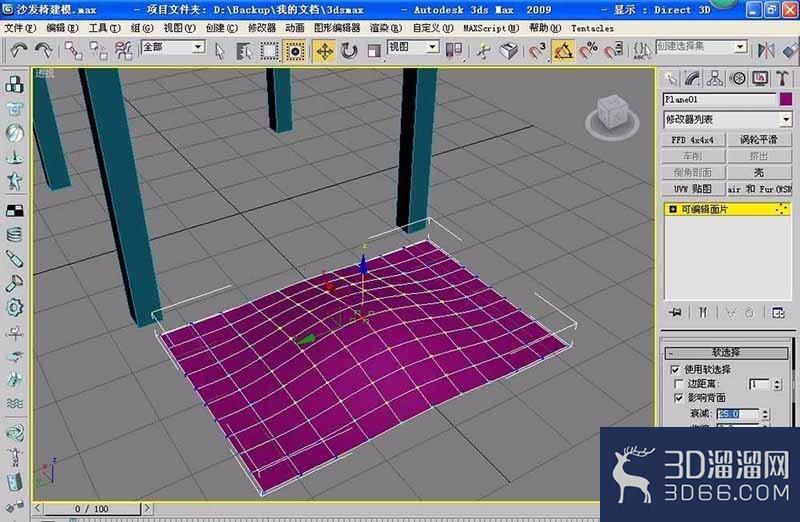The height and width of the screenshot is (522, 800).
Task: Collapse the 软选择 rollout header
Action: tap(726, 352)
